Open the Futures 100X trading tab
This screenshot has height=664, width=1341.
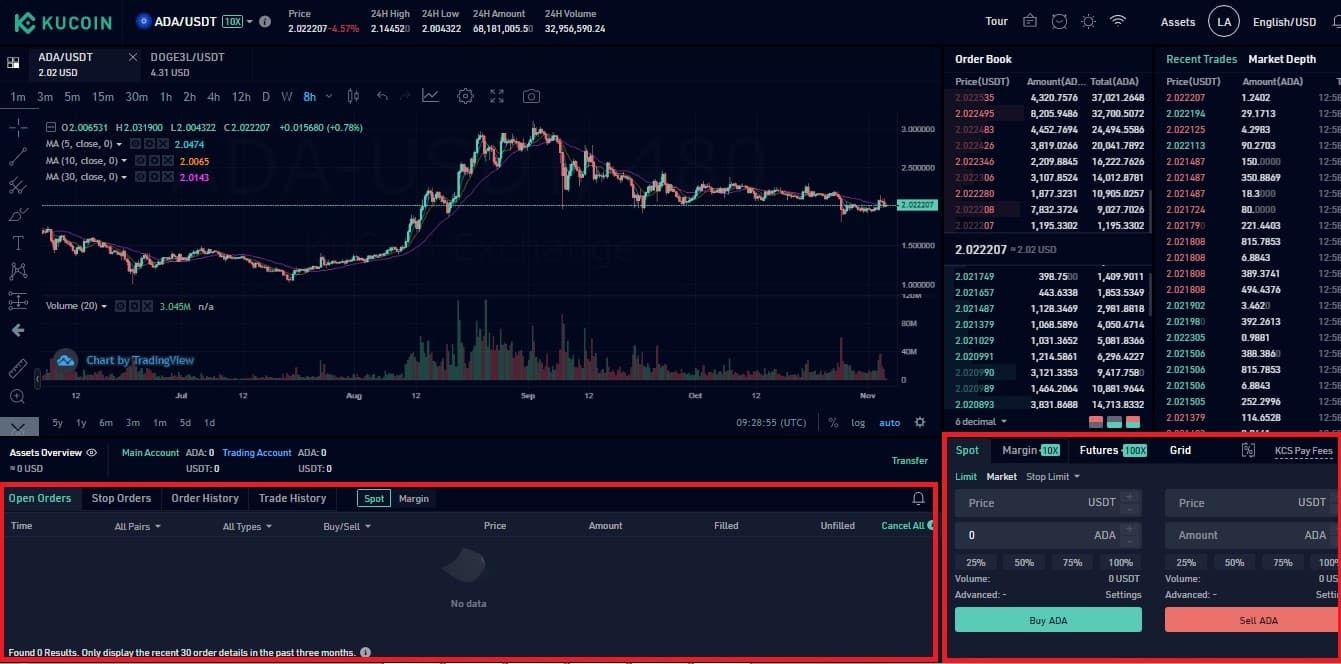1113,450
